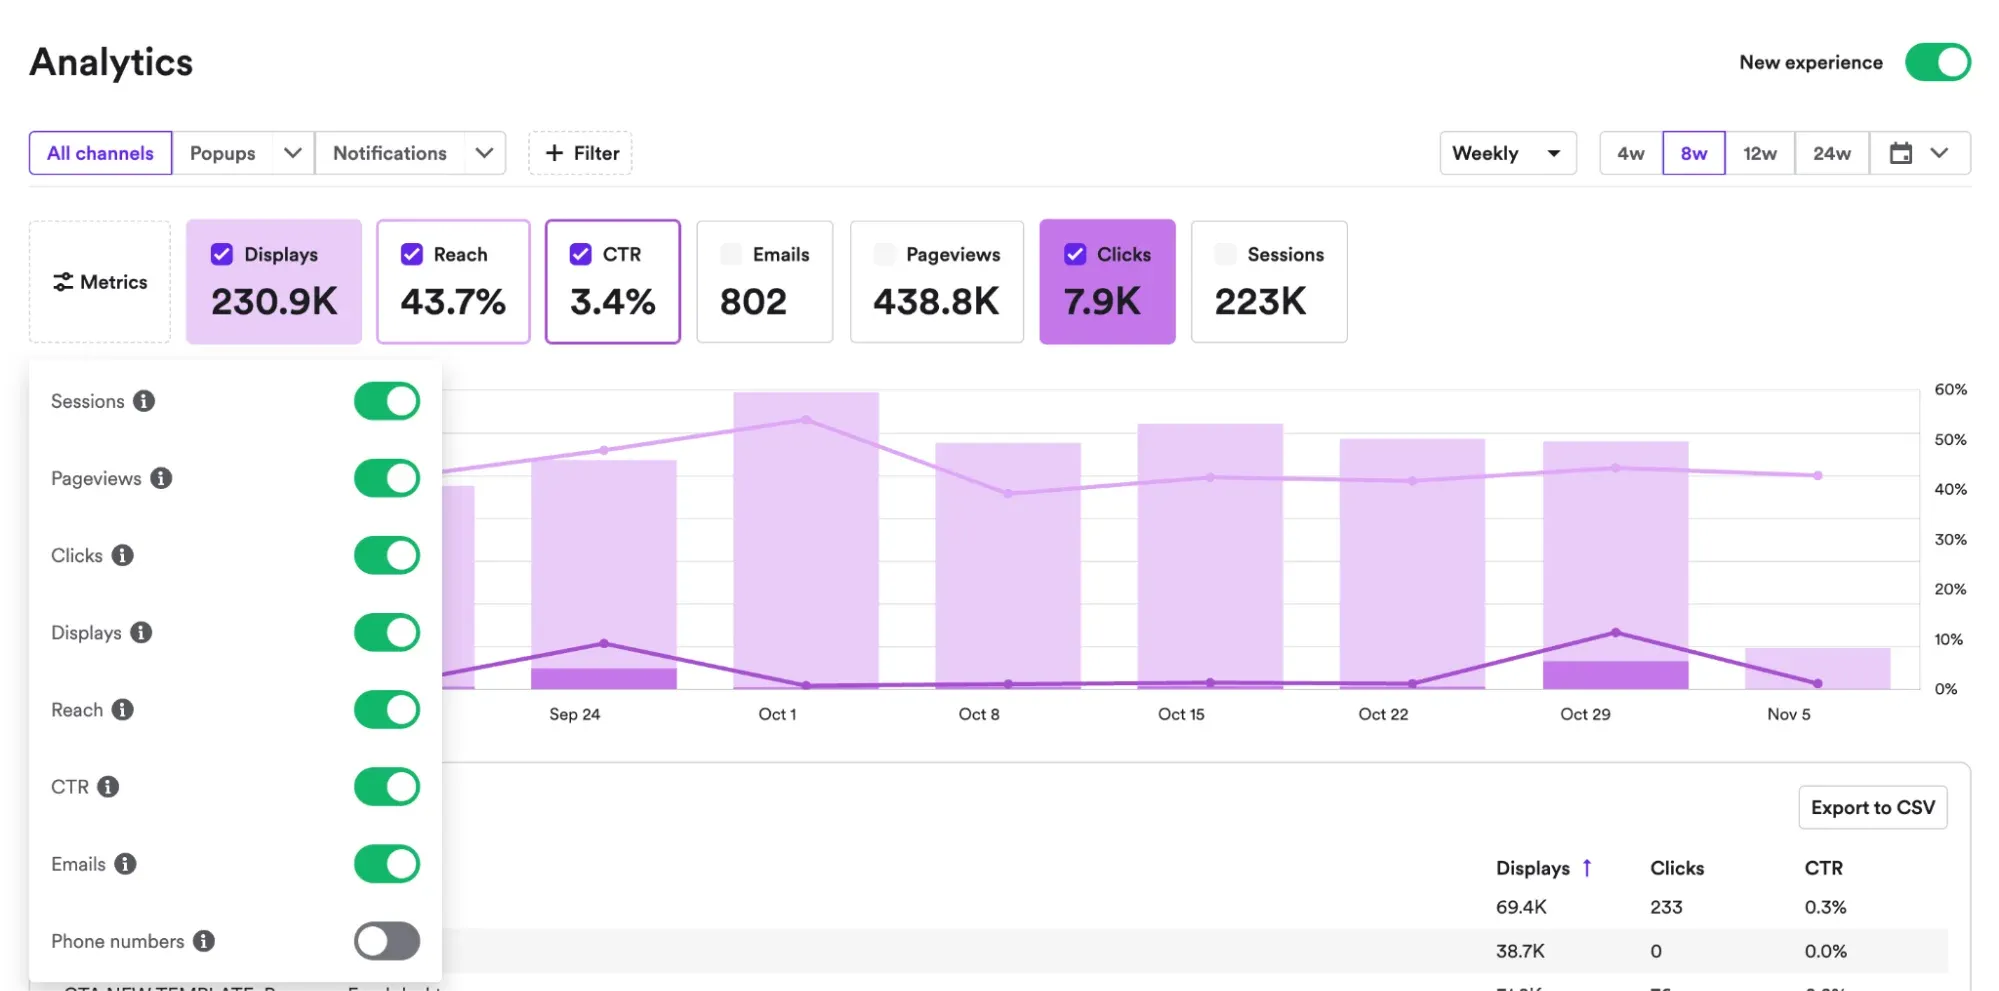Export table to CSV

click(1873, 807)
